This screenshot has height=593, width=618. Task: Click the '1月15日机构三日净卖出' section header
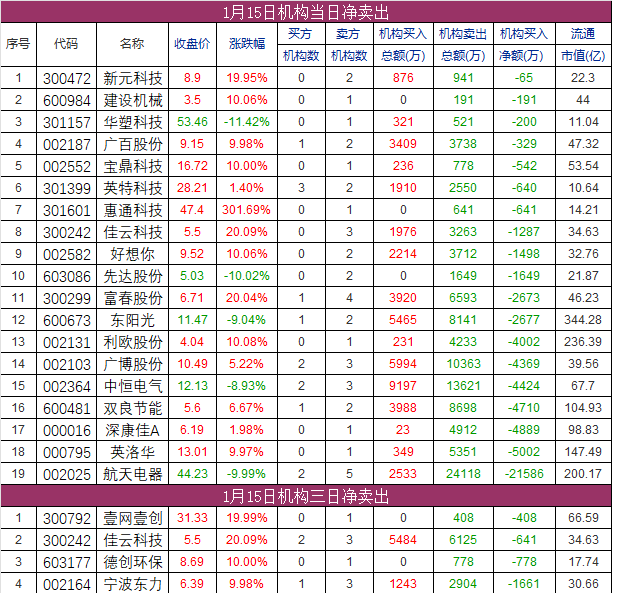click(306, 496)
